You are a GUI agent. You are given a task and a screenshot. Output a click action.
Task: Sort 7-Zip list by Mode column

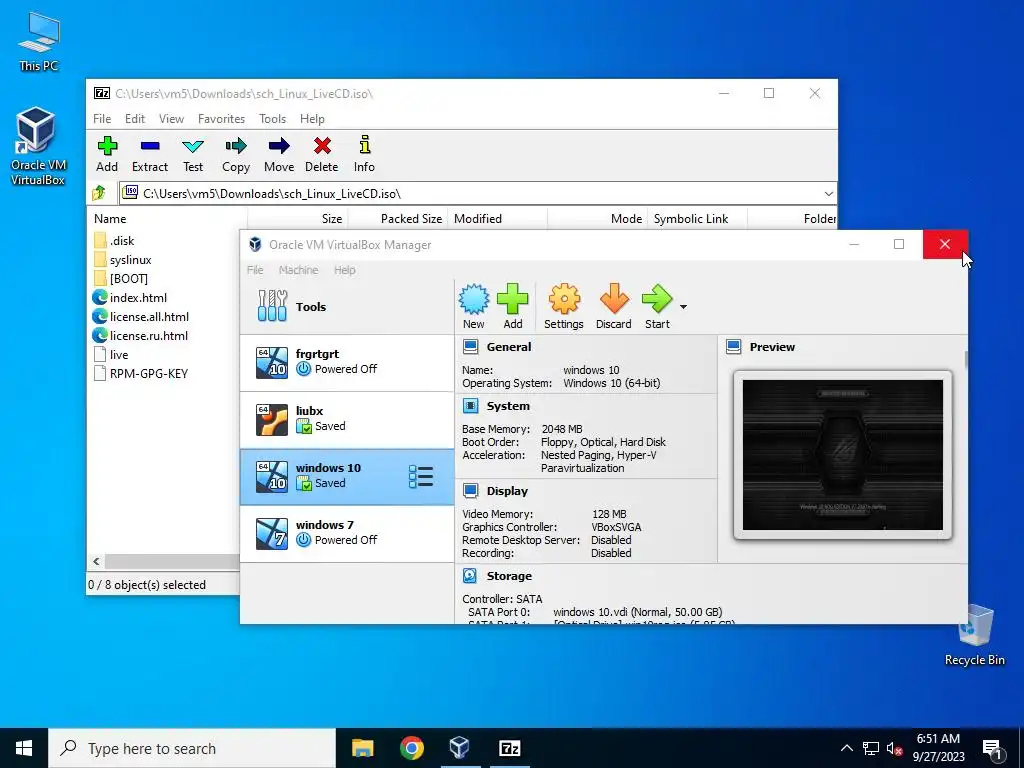tap(598, 219)
